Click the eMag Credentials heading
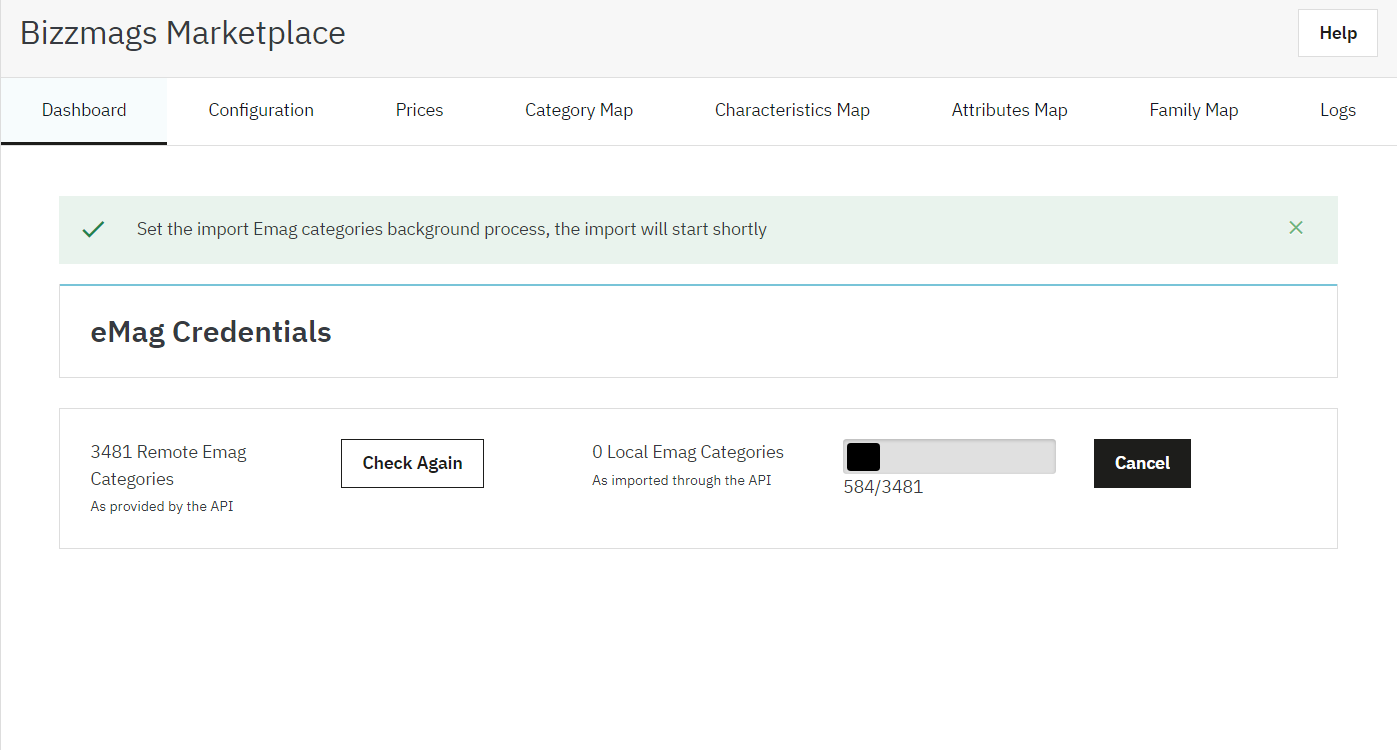1397x750 pixels. (x=211, y=332)
